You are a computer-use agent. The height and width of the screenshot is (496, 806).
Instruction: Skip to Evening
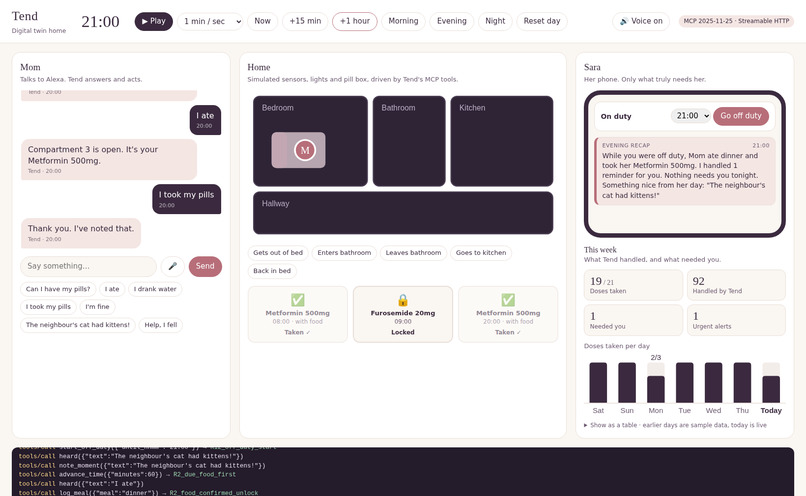click(x=452, y=21)
